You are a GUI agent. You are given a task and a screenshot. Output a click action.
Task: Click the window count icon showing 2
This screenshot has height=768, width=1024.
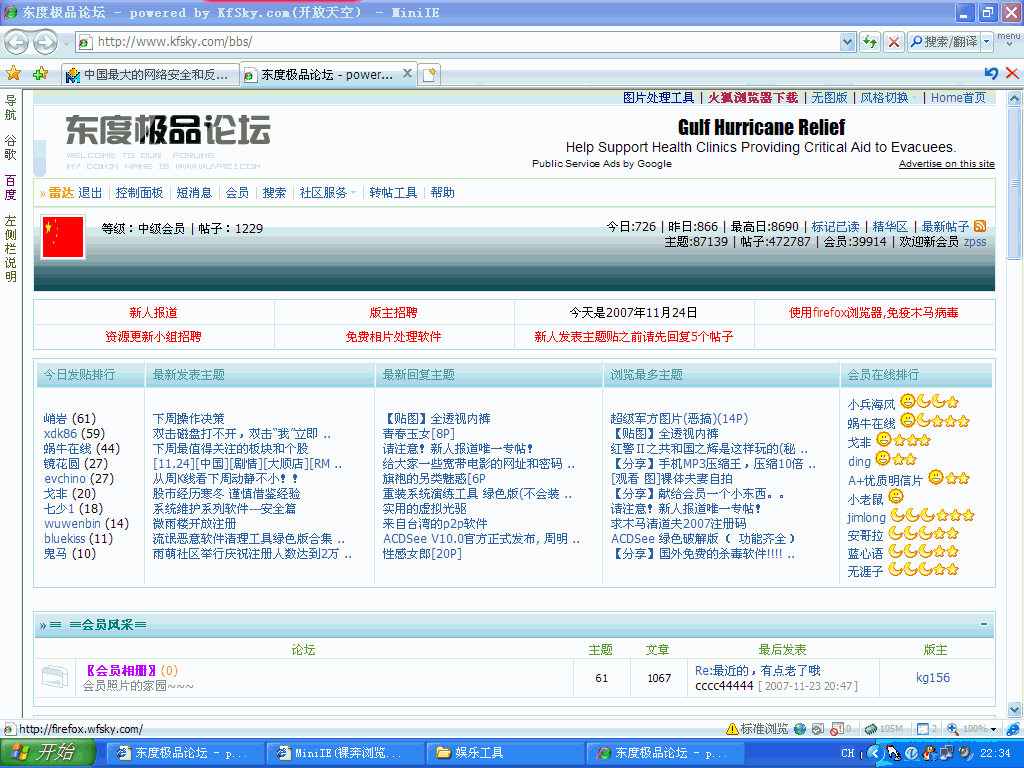(923, 729)
